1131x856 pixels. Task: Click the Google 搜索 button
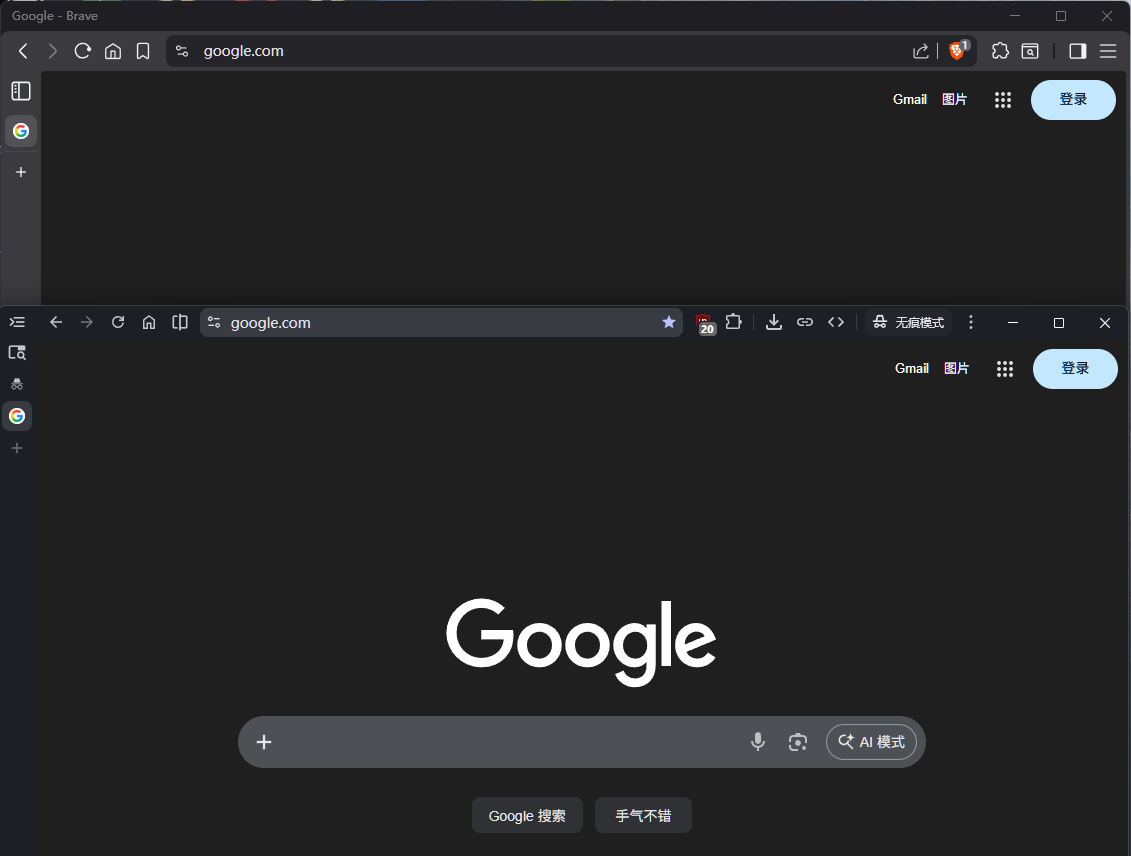click(527, 816)
